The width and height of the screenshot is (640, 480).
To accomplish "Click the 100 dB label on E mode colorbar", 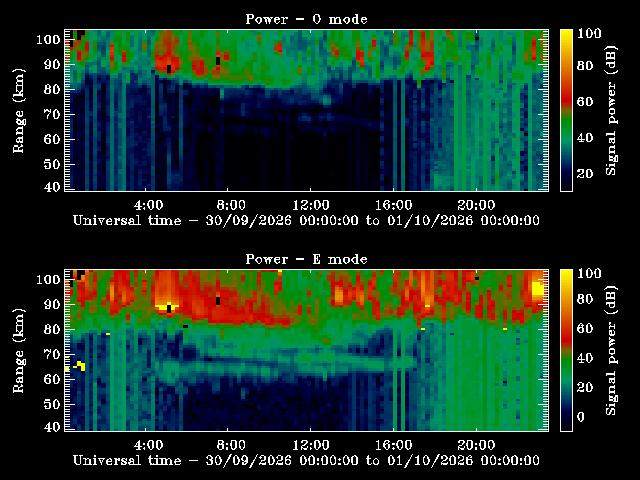I will (x=589, y=273).
